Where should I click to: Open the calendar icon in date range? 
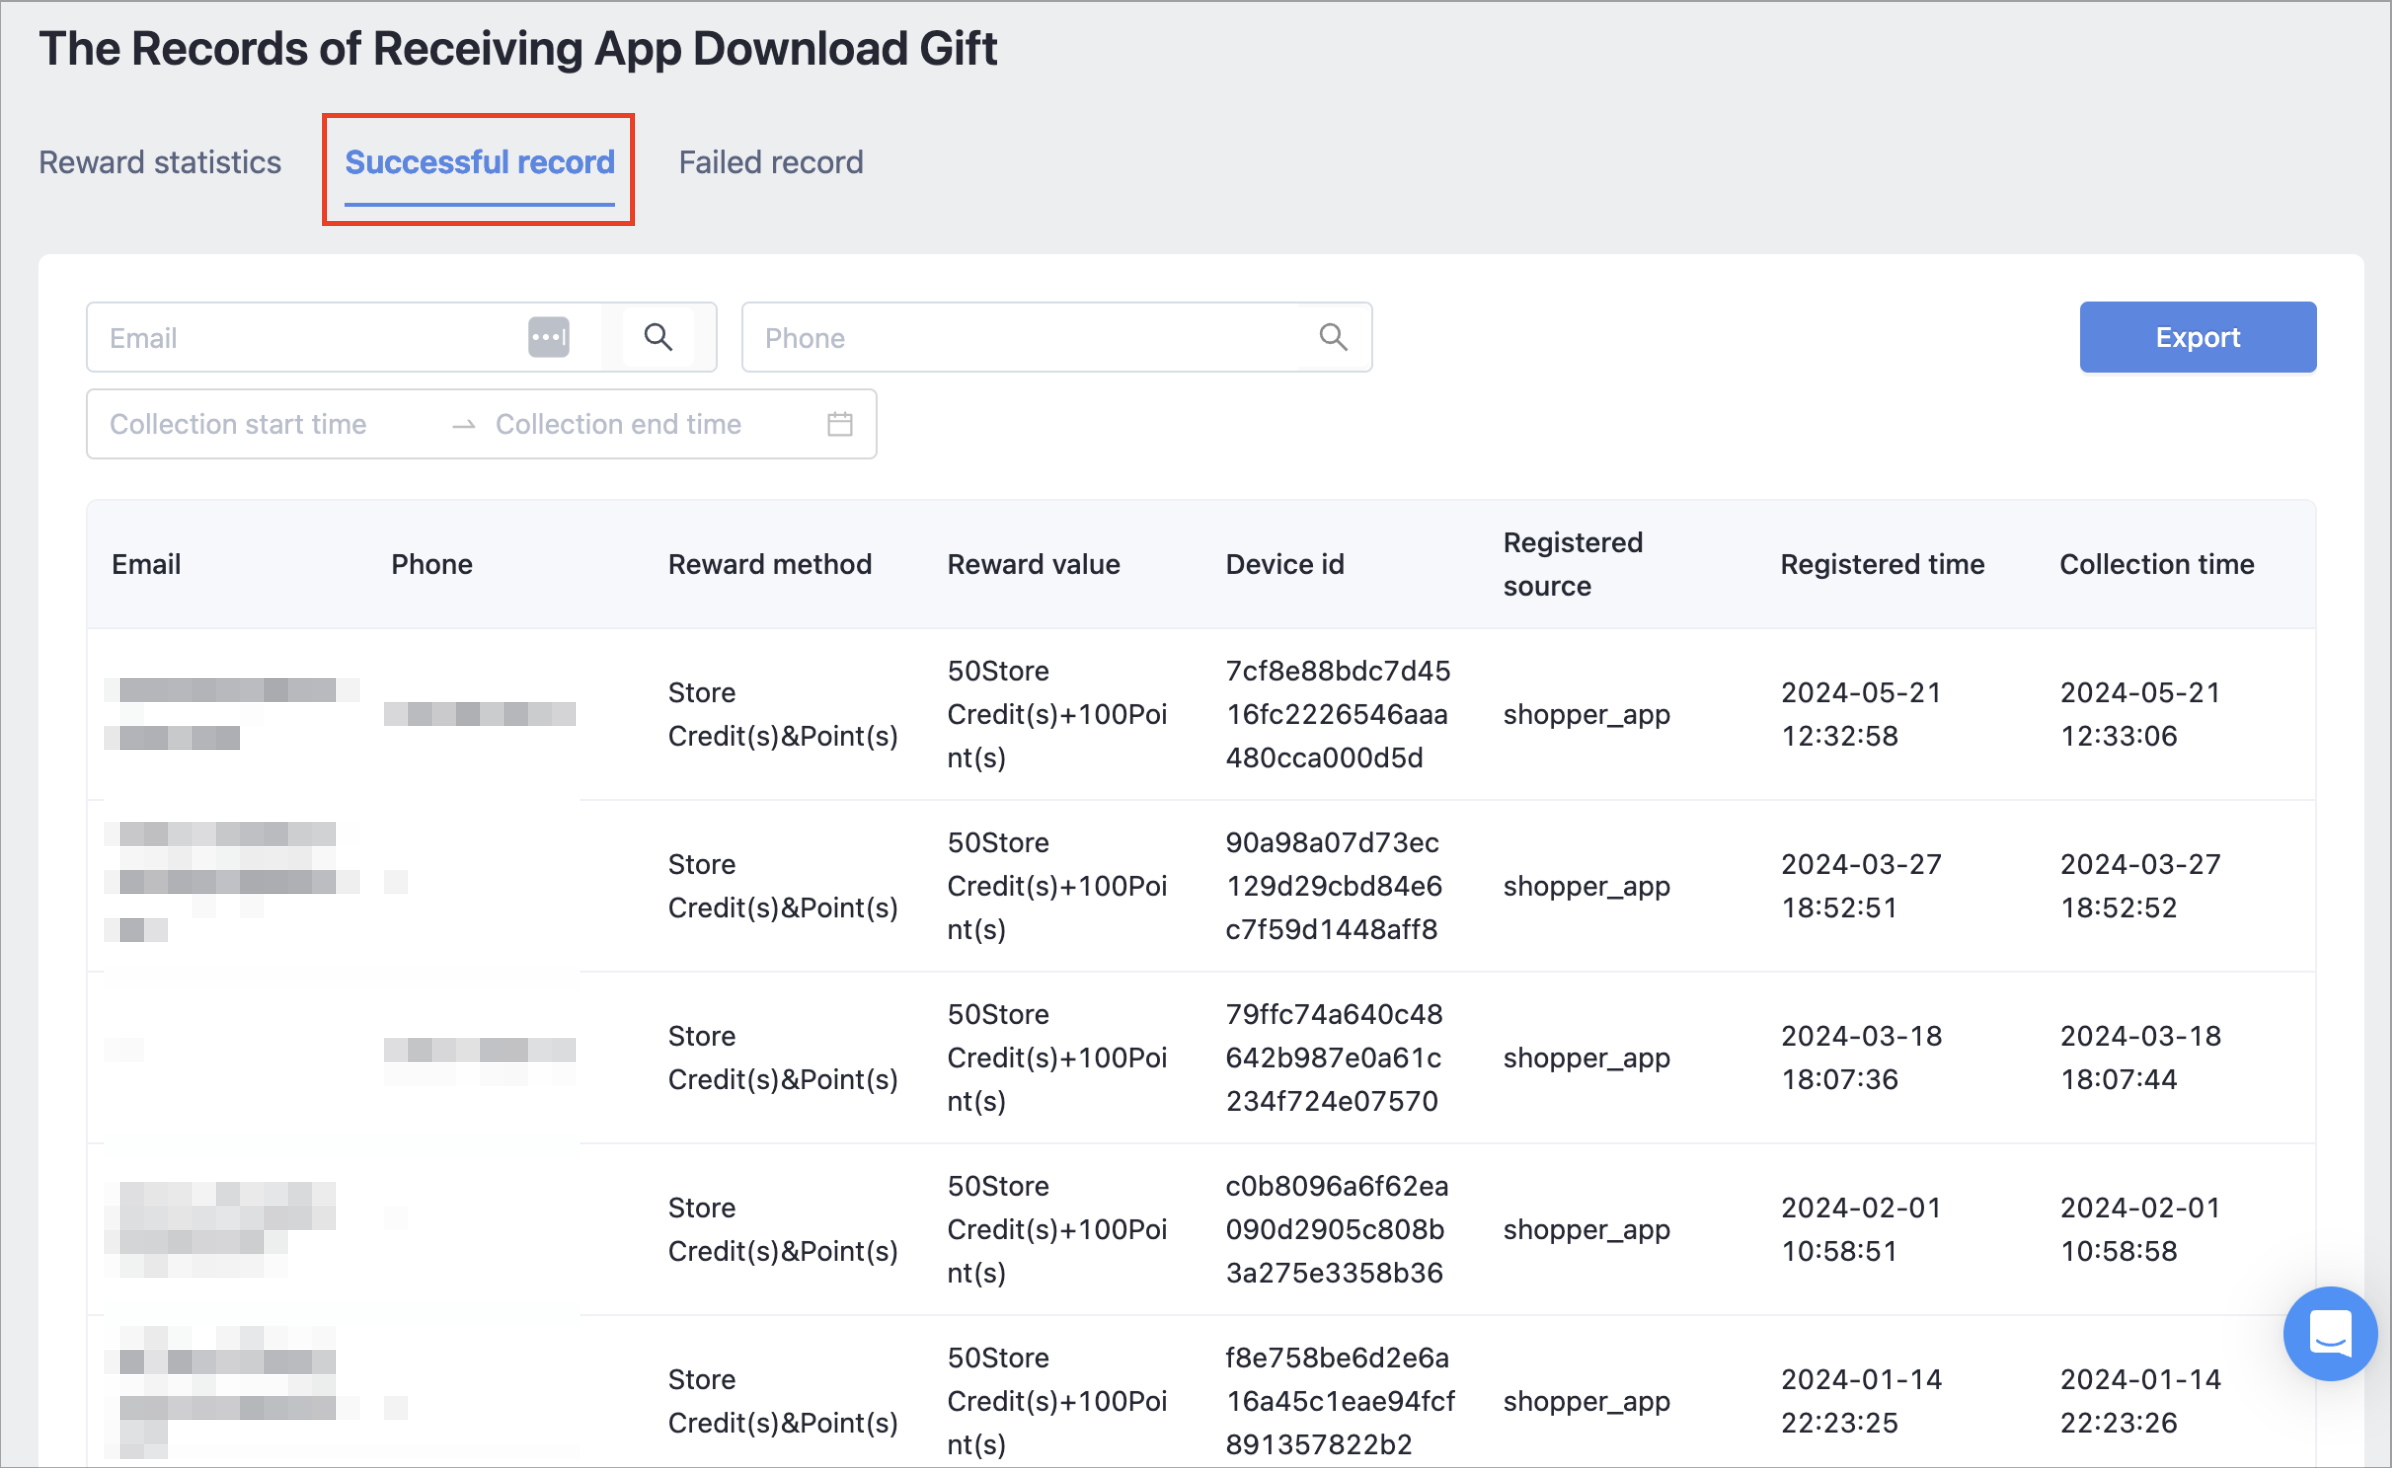click(x=840, y=424)
